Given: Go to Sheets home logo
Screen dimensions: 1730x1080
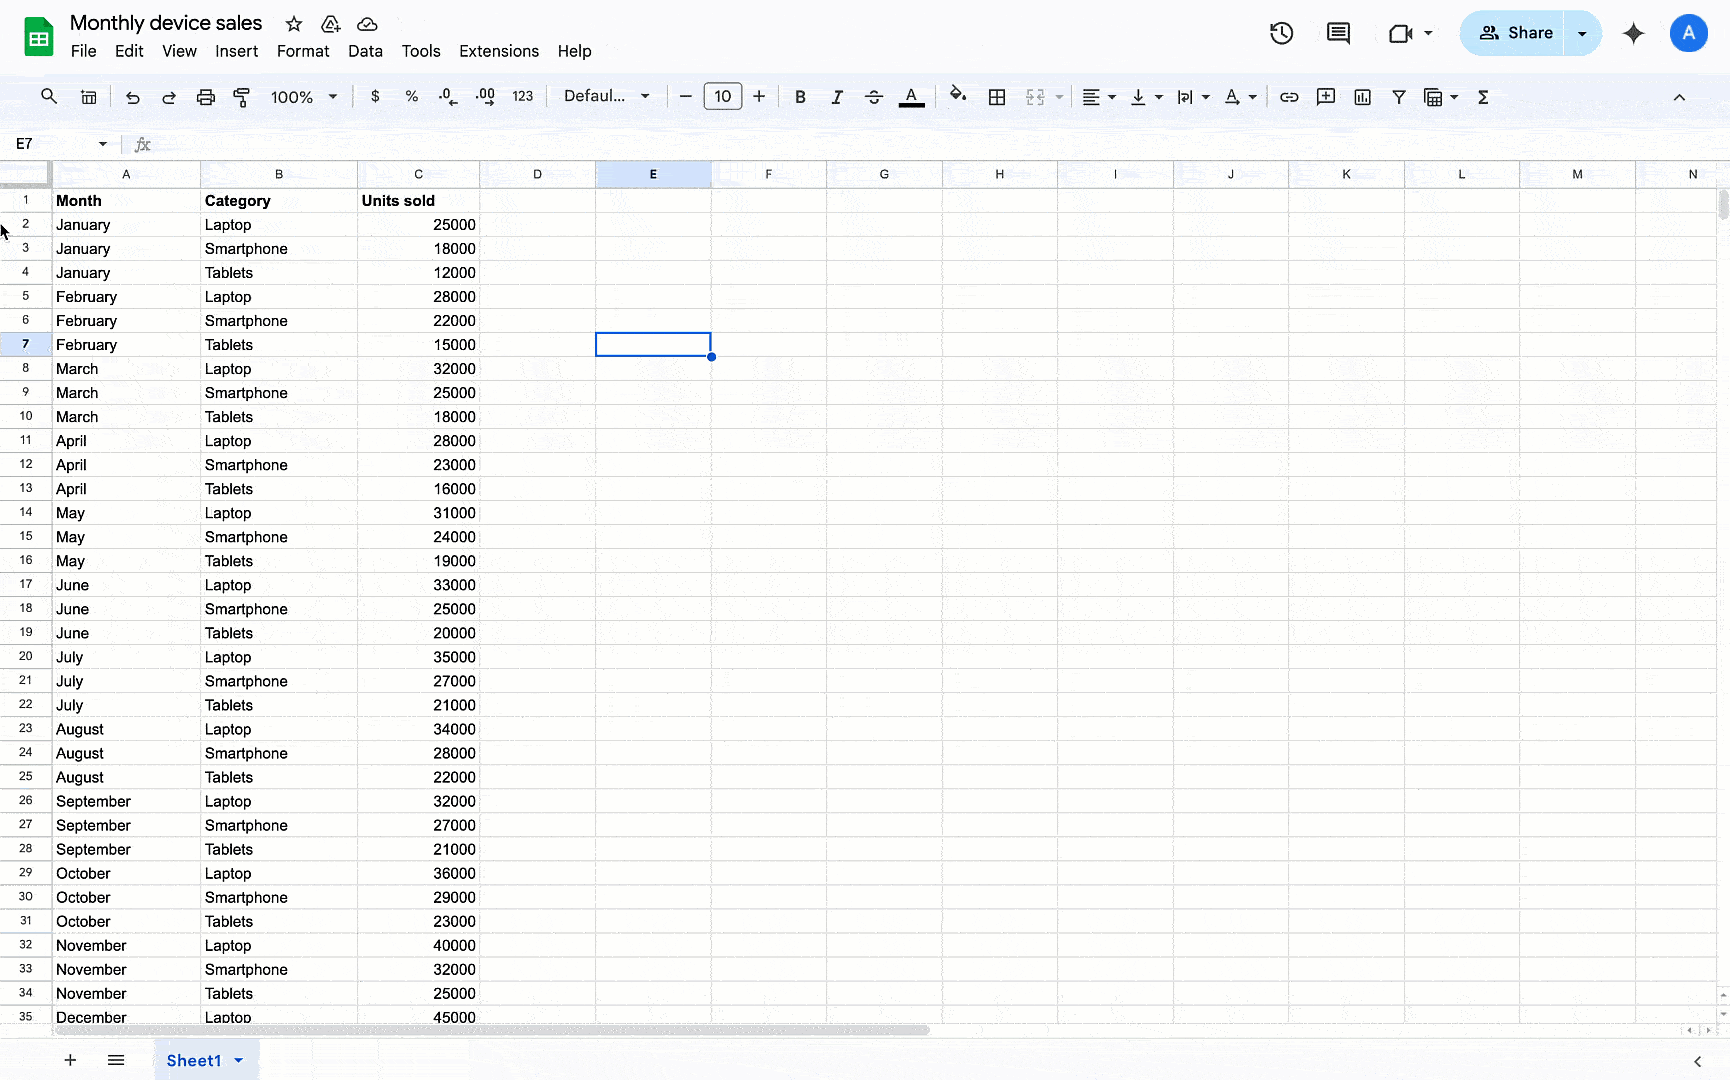Looking at the screenshot, I should pyautogui.click(x=39, y=37).
